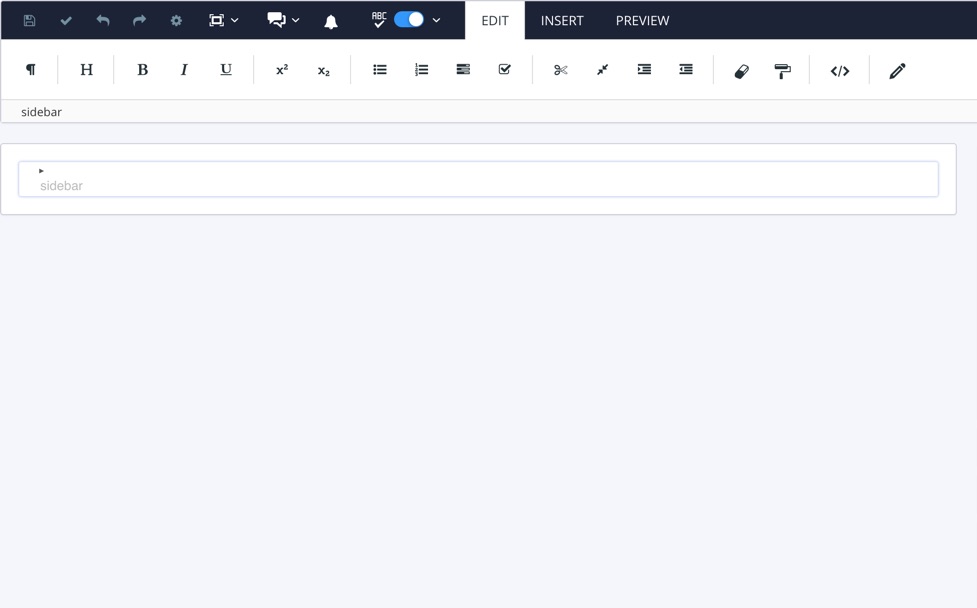Expand the sidebar disclosure triangle

point(41,171)
